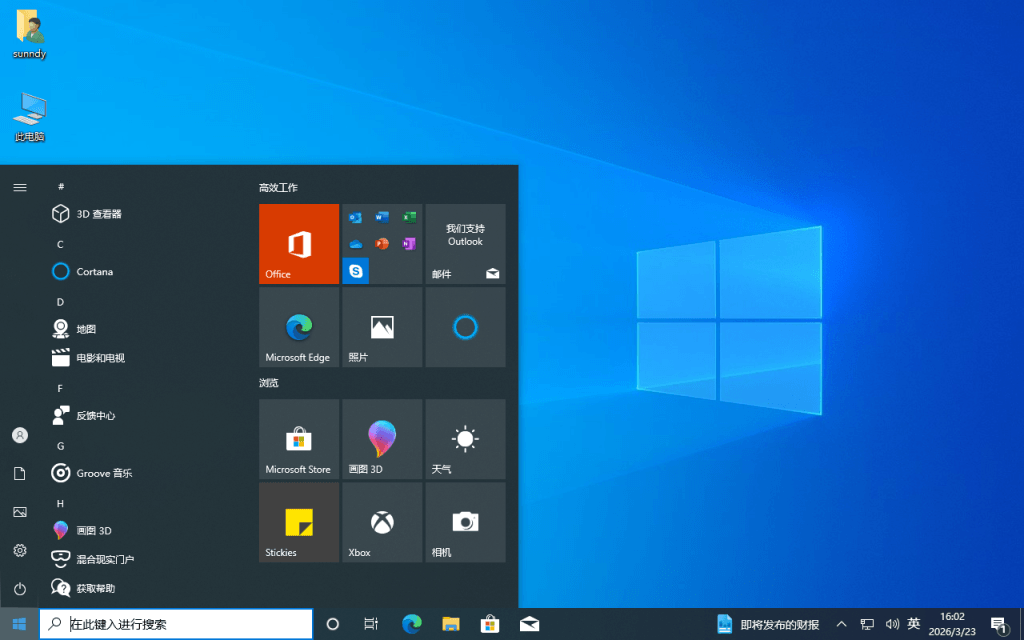Open Cortana circle on the taskbar
This screenshot has width=1024, height=640.
click(332, 624)
